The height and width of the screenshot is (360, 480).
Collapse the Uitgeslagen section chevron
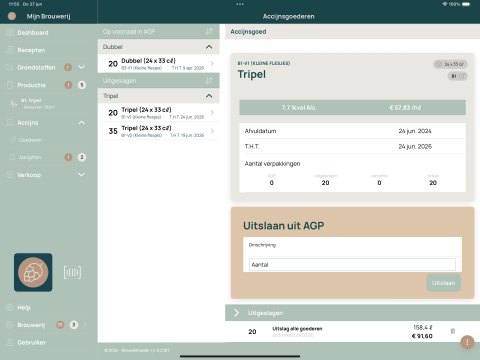[x=237, y=313]
